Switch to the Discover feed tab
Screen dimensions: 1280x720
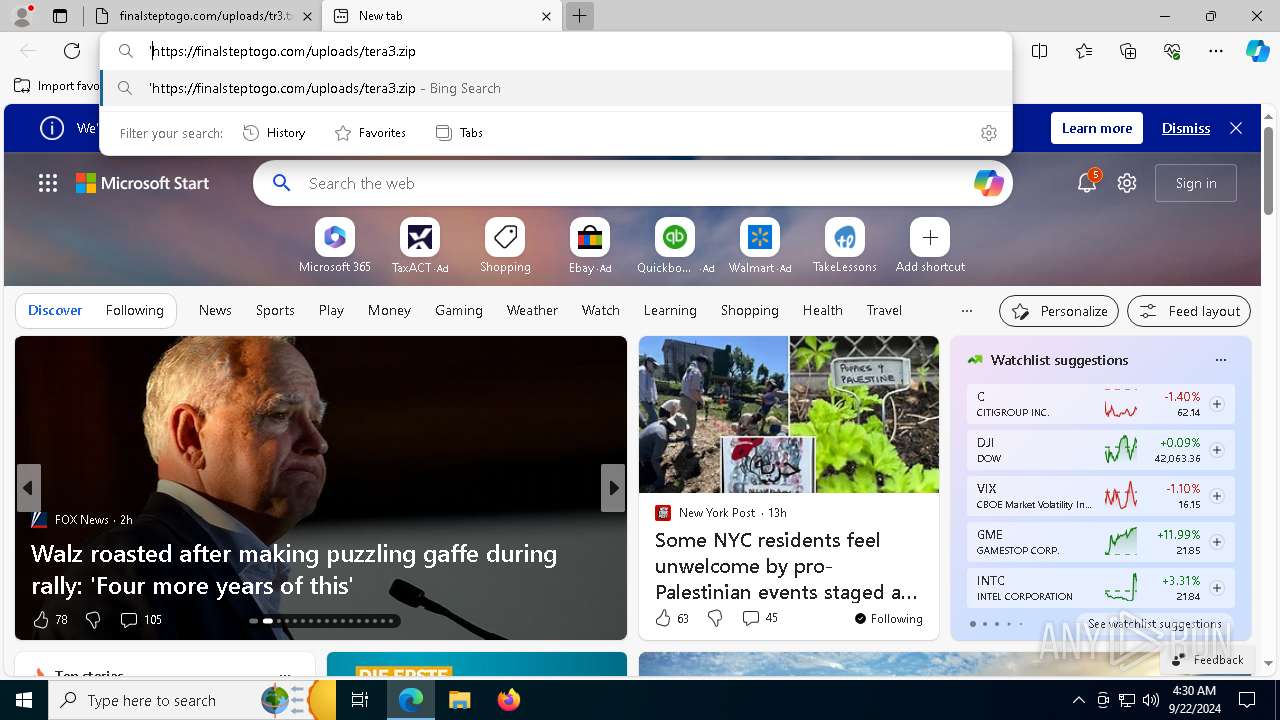click(x=55, y=310)
